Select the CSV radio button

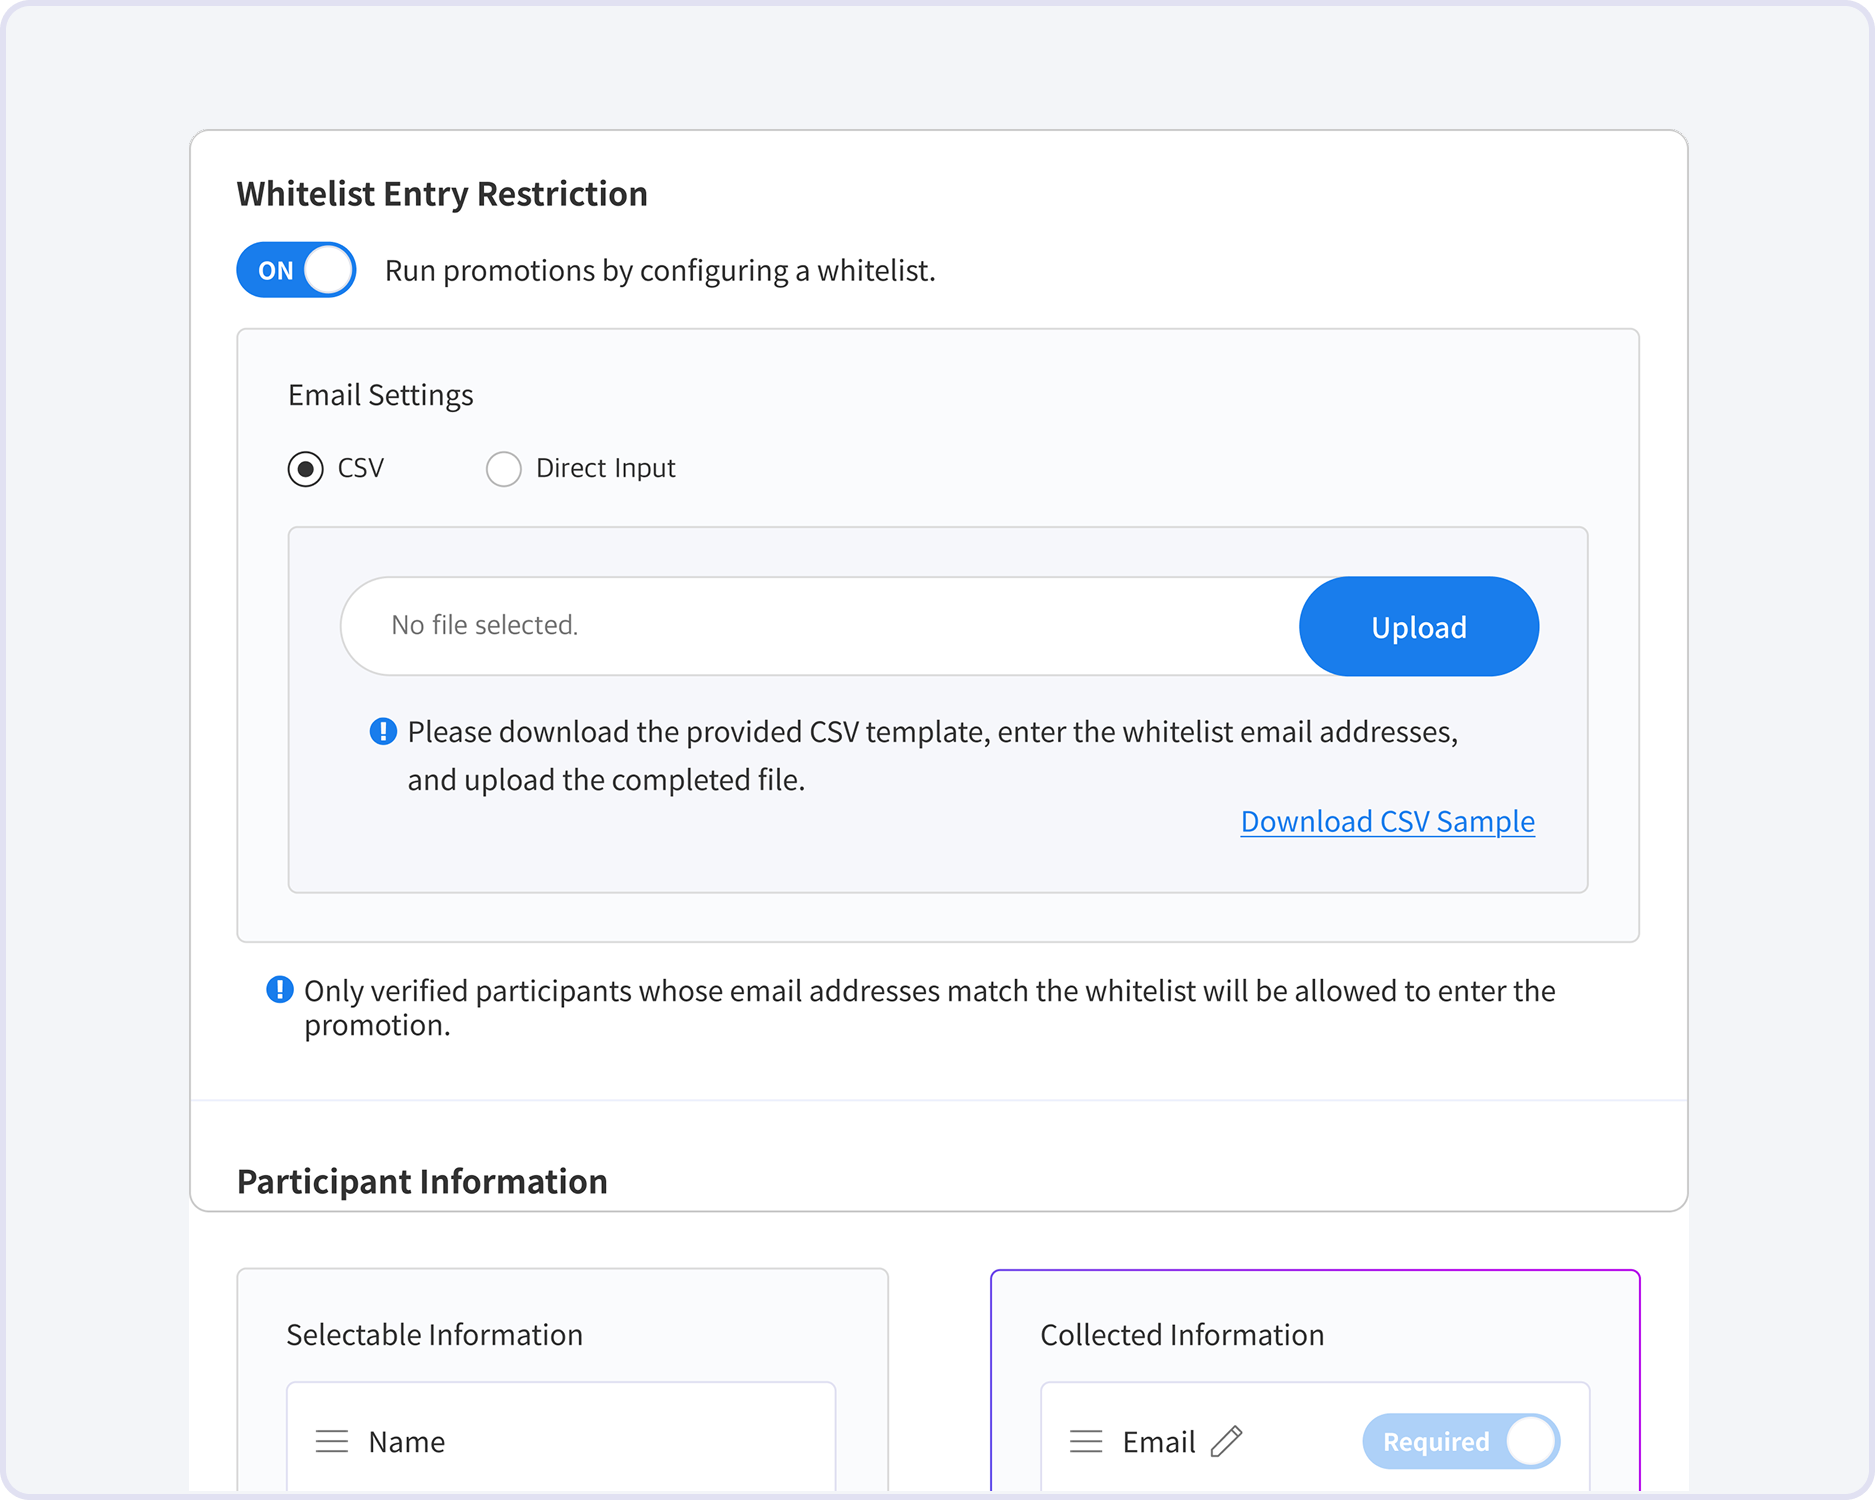point(306,469)
